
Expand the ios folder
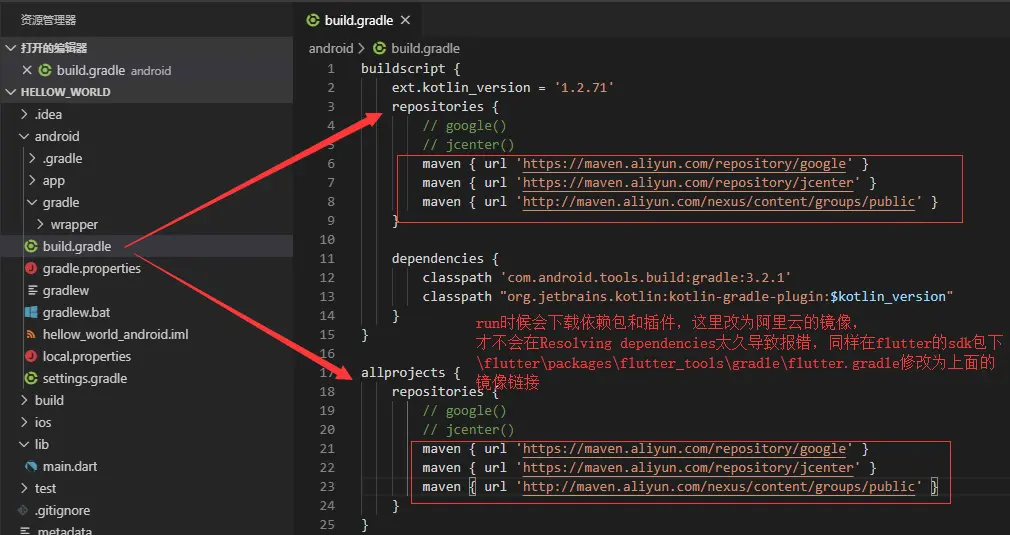24,422
